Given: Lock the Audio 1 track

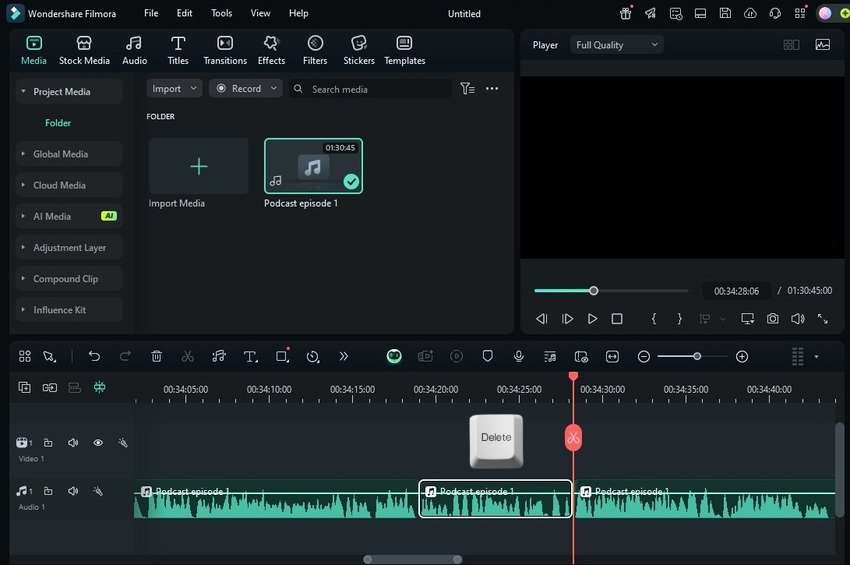Looking at the screenshot, I should (48, 491).
